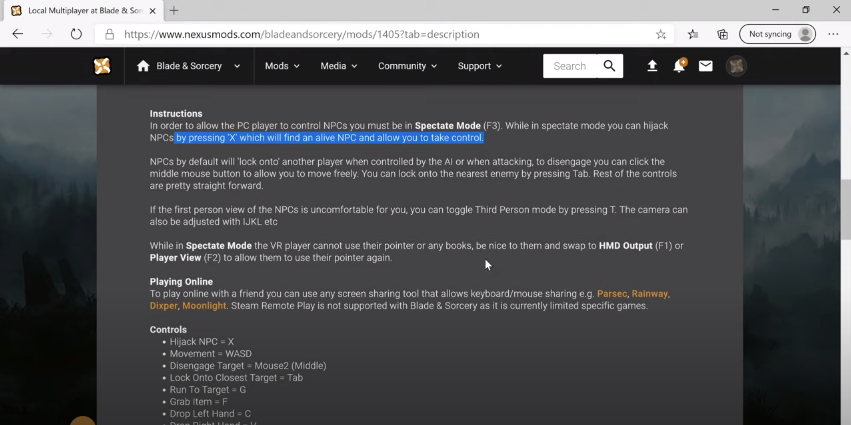Open the user avatar menu

point(736,66)
